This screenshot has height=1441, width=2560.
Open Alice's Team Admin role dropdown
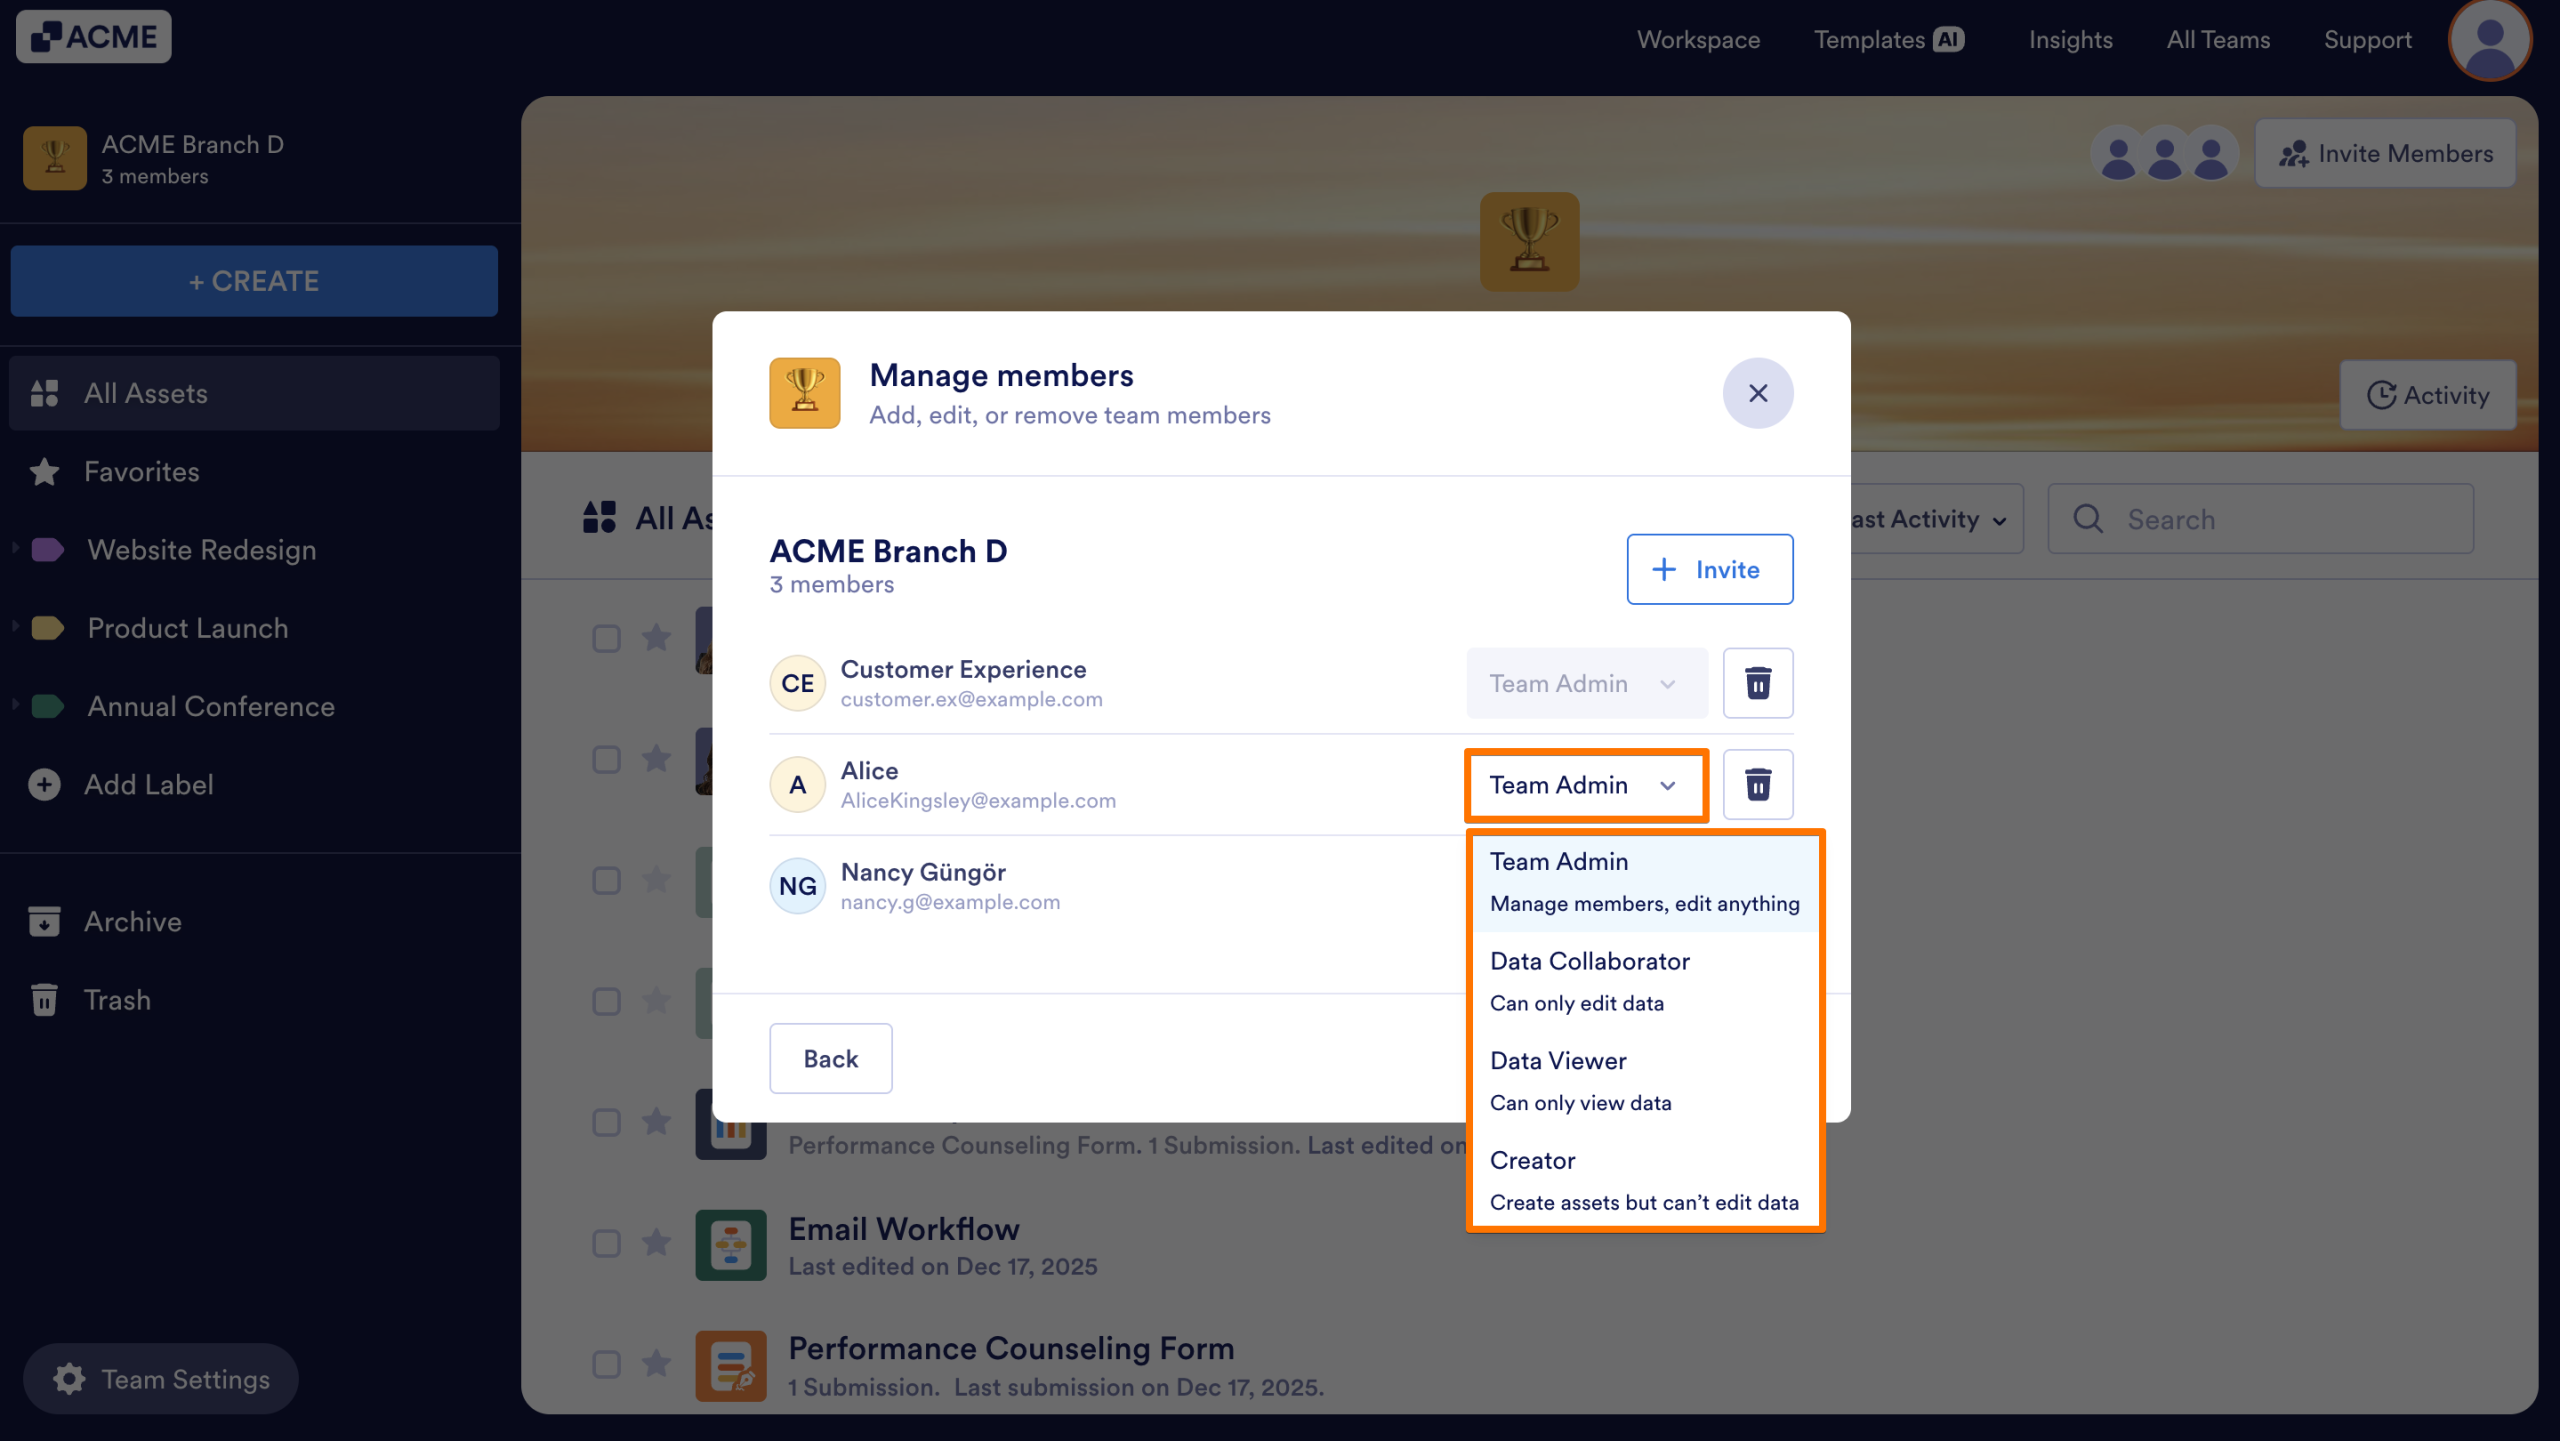(x=1586, y=786)
